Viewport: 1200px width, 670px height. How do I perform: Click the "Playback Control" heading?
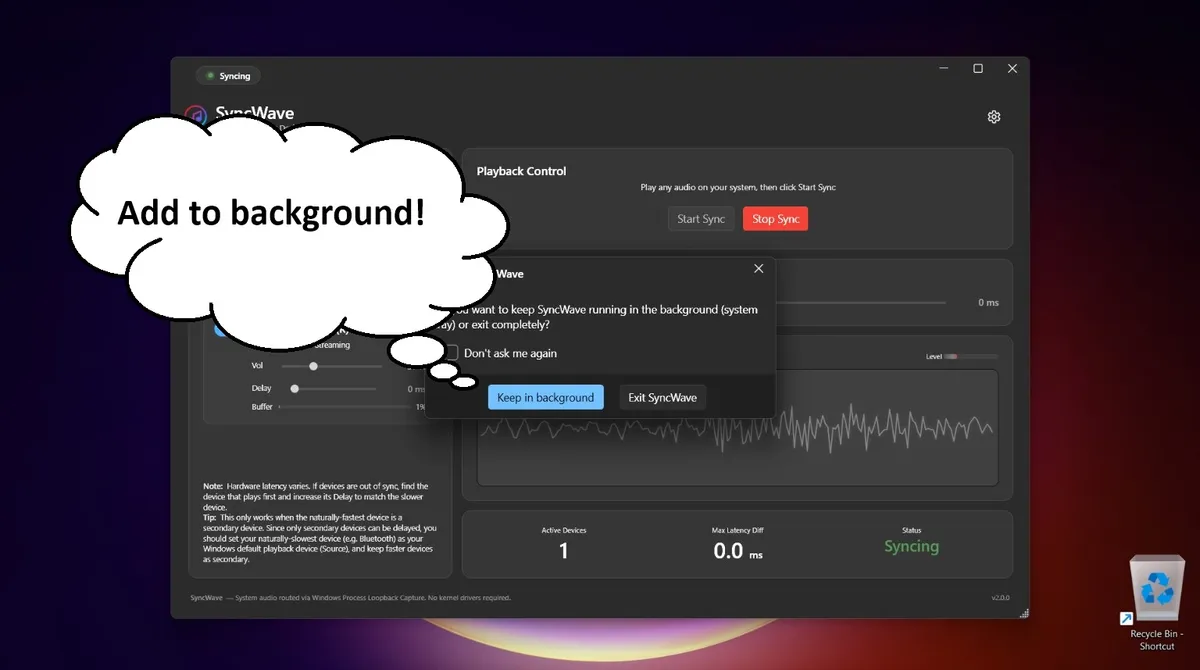[521, 171]
